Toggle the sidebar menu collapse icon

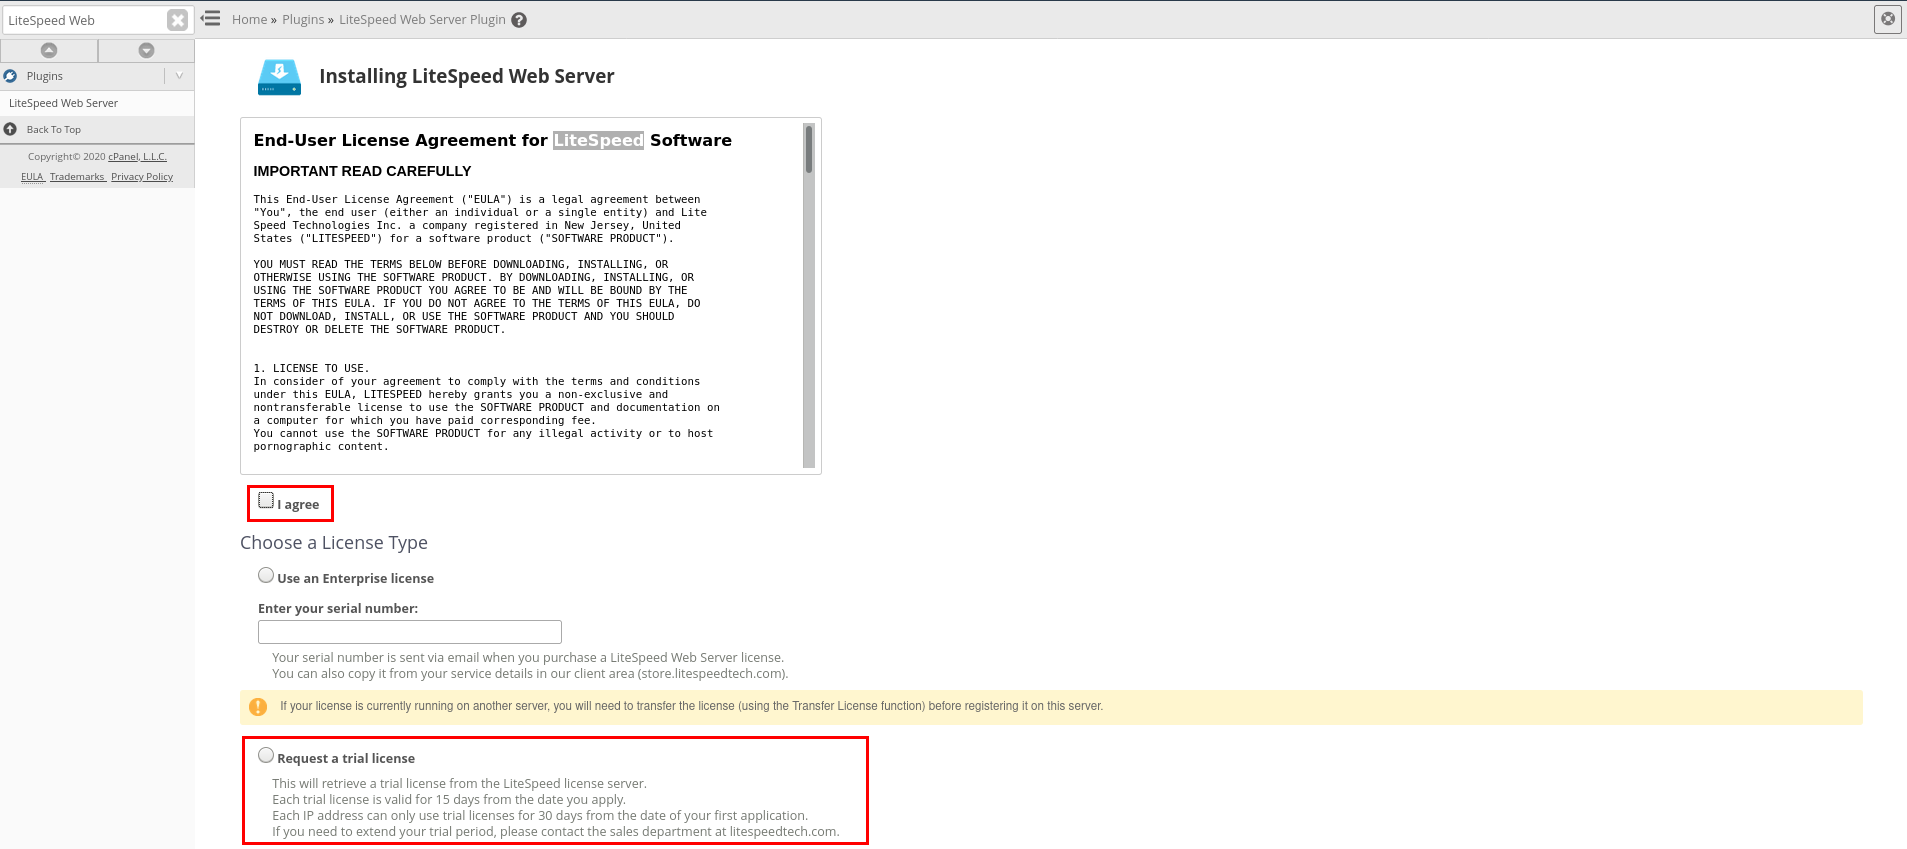[x=210, y=18]
